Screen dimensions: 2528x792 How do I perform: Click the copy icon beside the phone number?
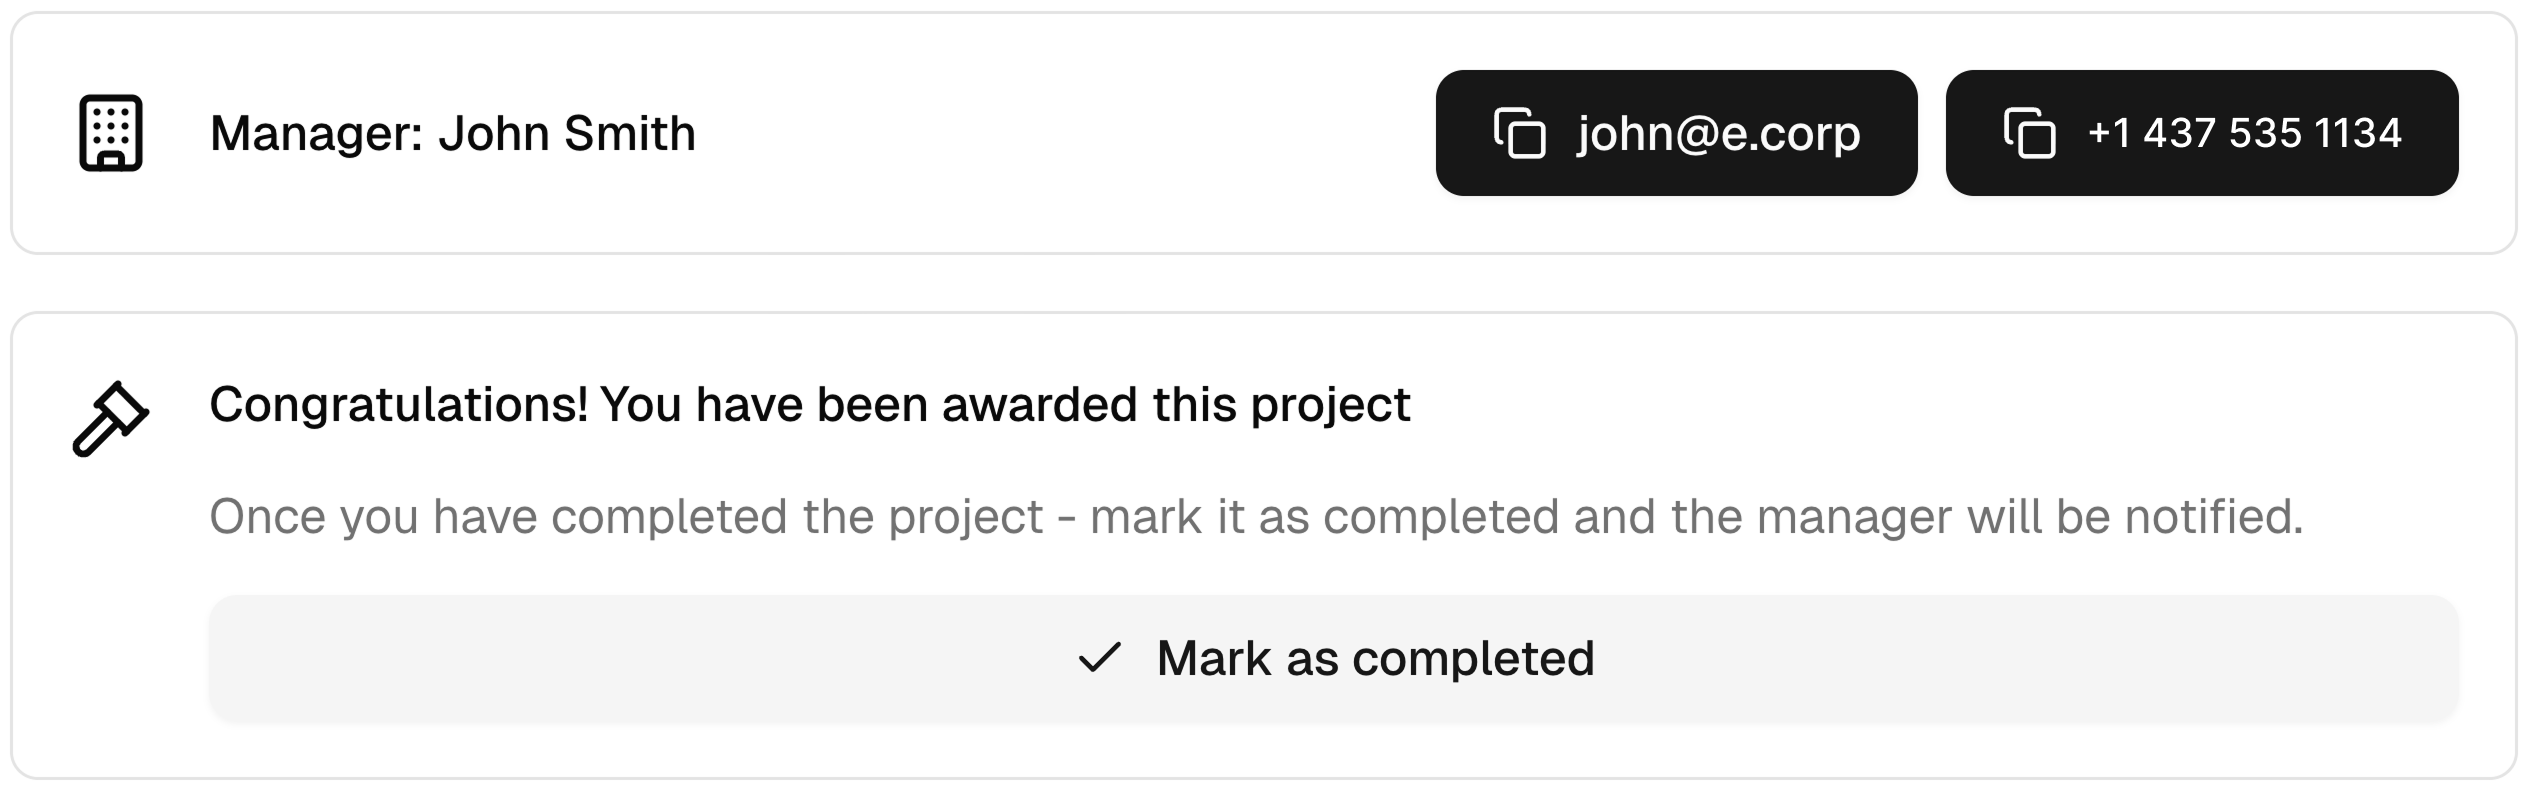(2029, 133)
